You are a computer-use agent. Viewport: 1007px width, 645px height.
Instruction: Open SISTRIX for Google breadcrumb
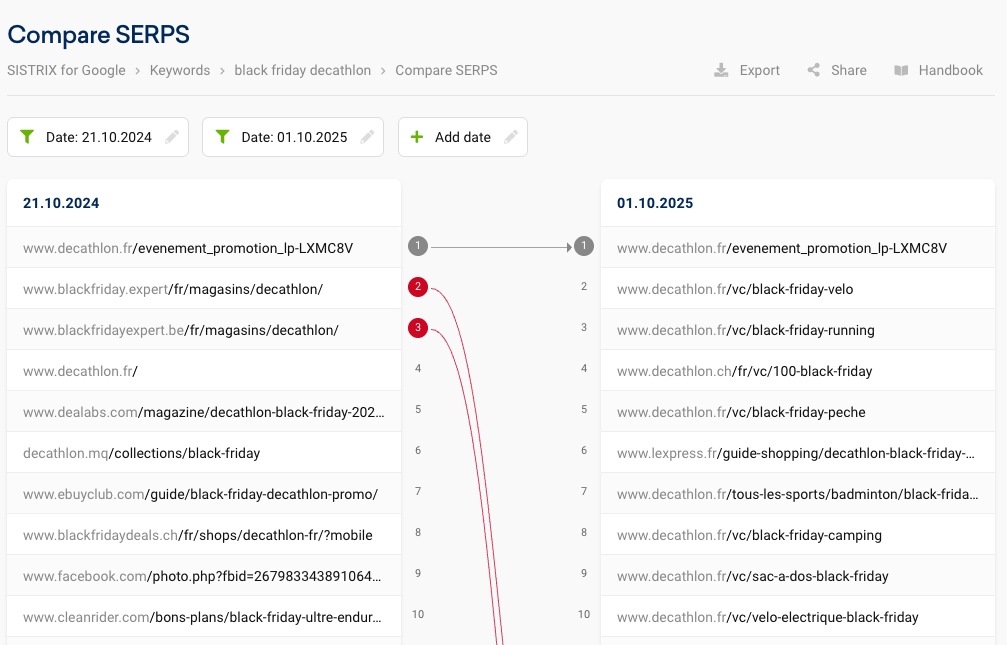click(66, 70)
